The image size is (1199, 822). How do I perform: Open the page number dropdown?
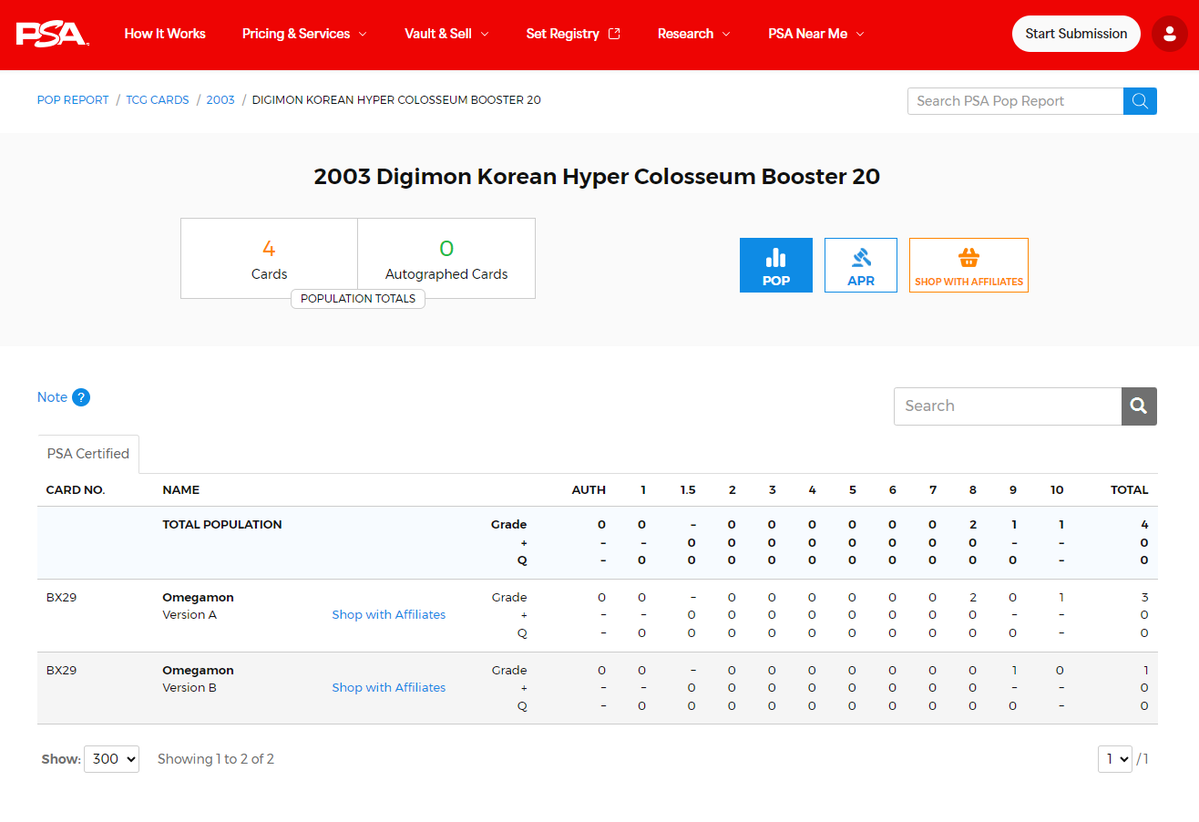[x=1115, y=759]
